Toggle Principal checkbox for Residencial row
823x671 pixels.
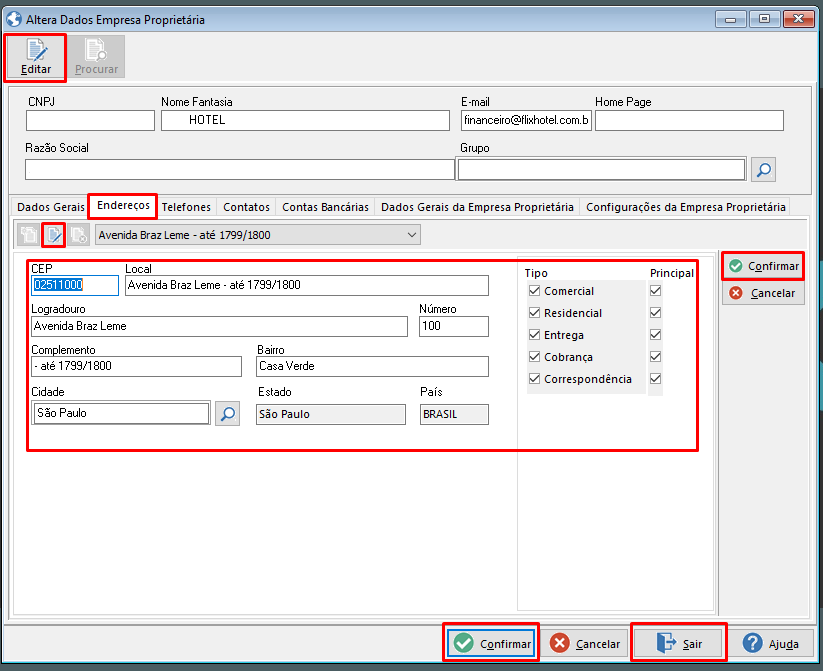655,312
